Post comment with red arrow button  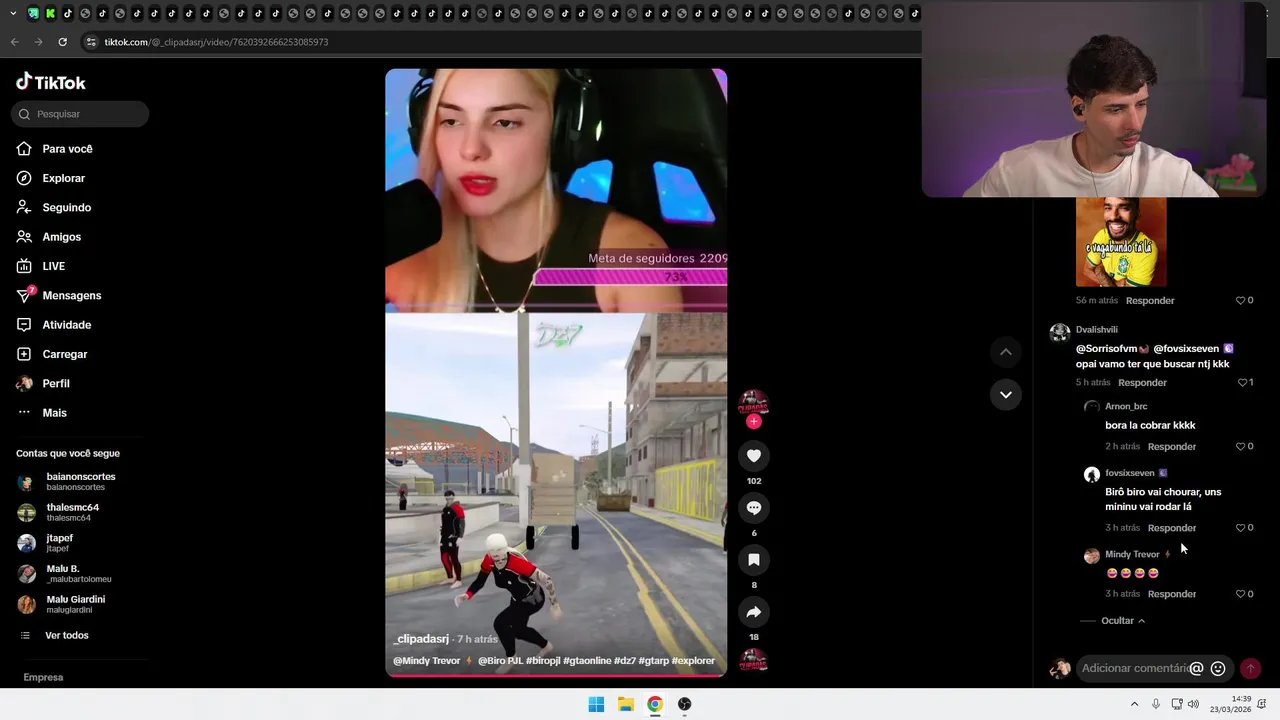coord(1250,668)
